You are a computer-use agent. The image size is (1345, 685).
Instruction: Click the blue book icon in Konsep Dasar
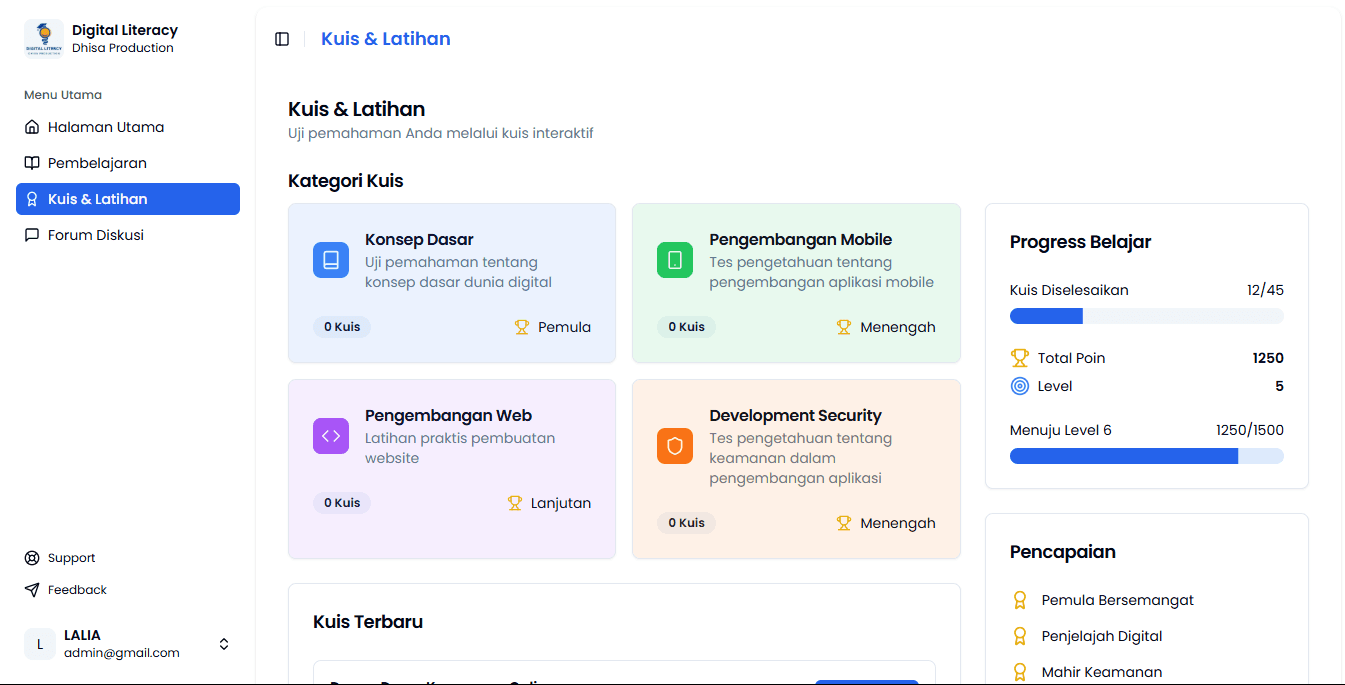tap(331, 260)
